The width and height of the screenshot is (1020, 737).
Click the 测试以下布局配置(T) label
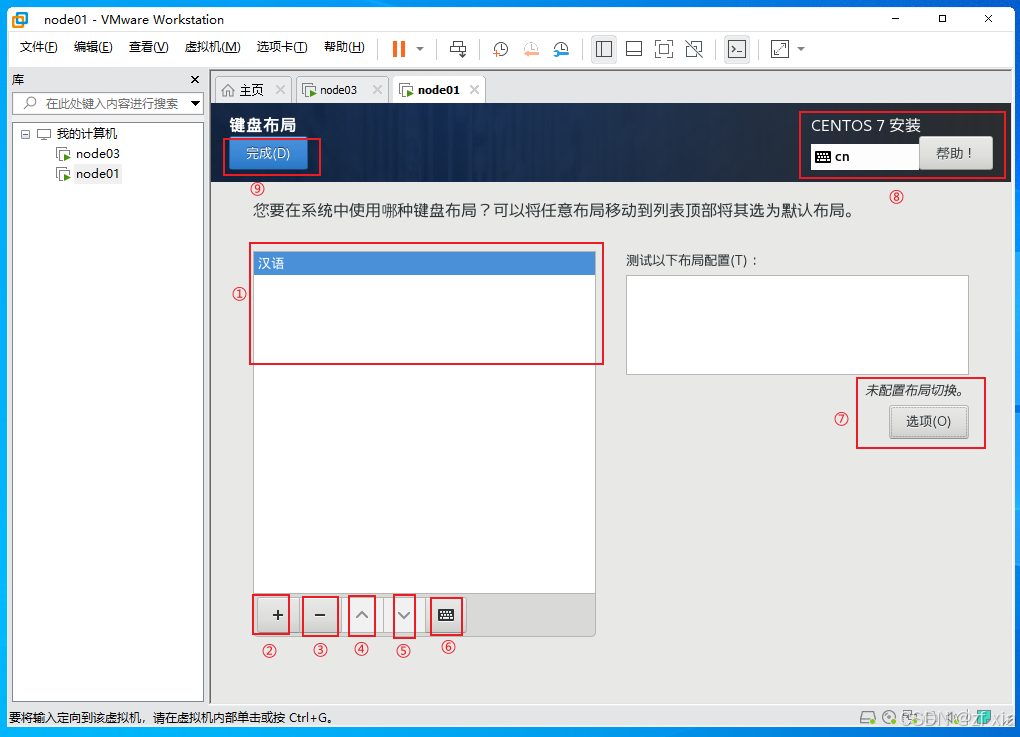tap(692, 261)
